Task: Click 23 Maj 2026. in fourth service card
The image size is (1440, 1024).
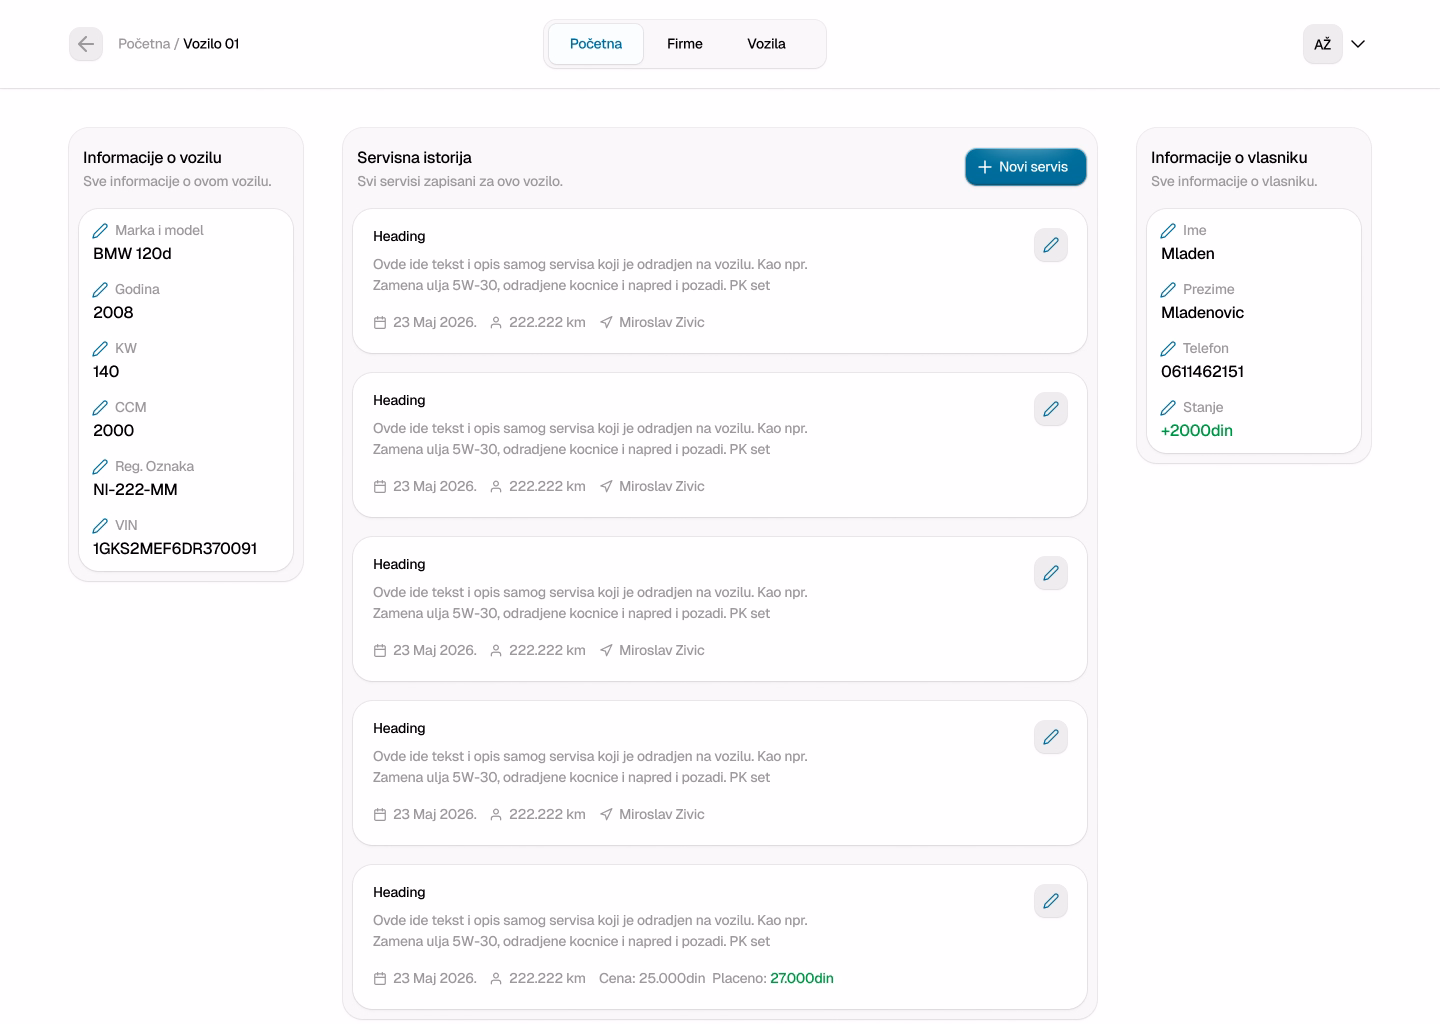Action: pyautogui.click(x=435, y=815)
